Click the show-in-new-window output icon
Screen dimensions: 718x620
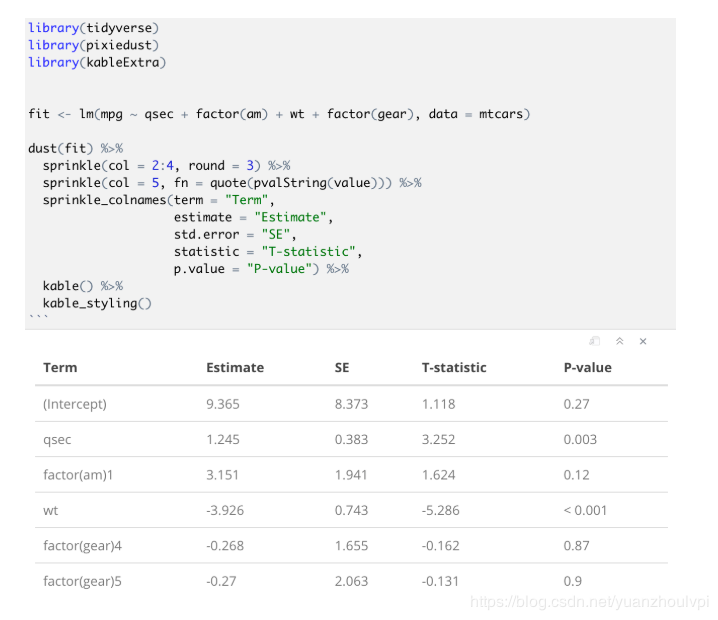tap(595, 341)
